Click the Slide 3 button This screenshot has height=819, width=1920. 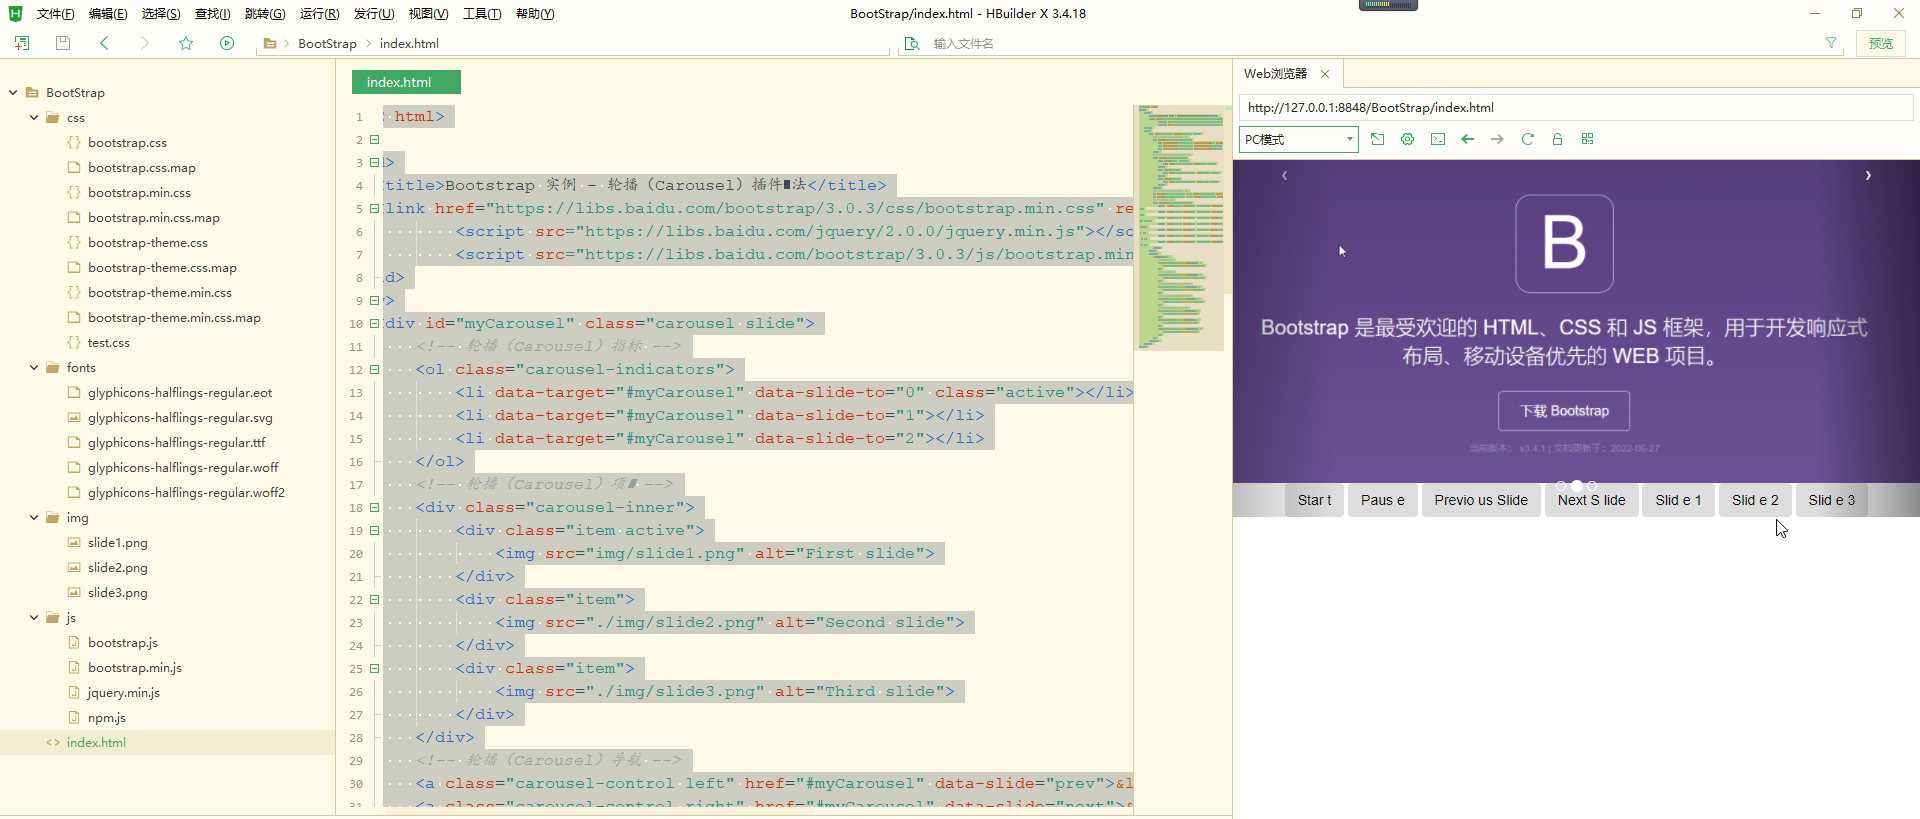point(1831,500)
